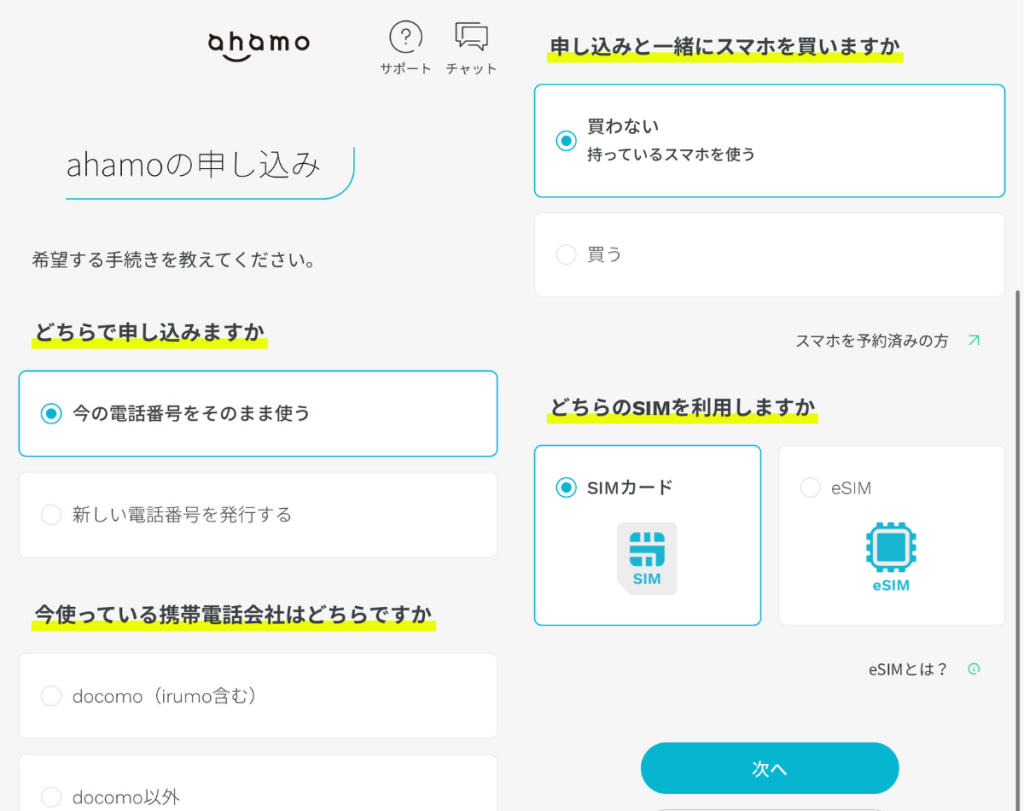The width and height of the screenshot is (1024, 811).
Task: Open the サポート help icon
Action: [x=406, y=48]
